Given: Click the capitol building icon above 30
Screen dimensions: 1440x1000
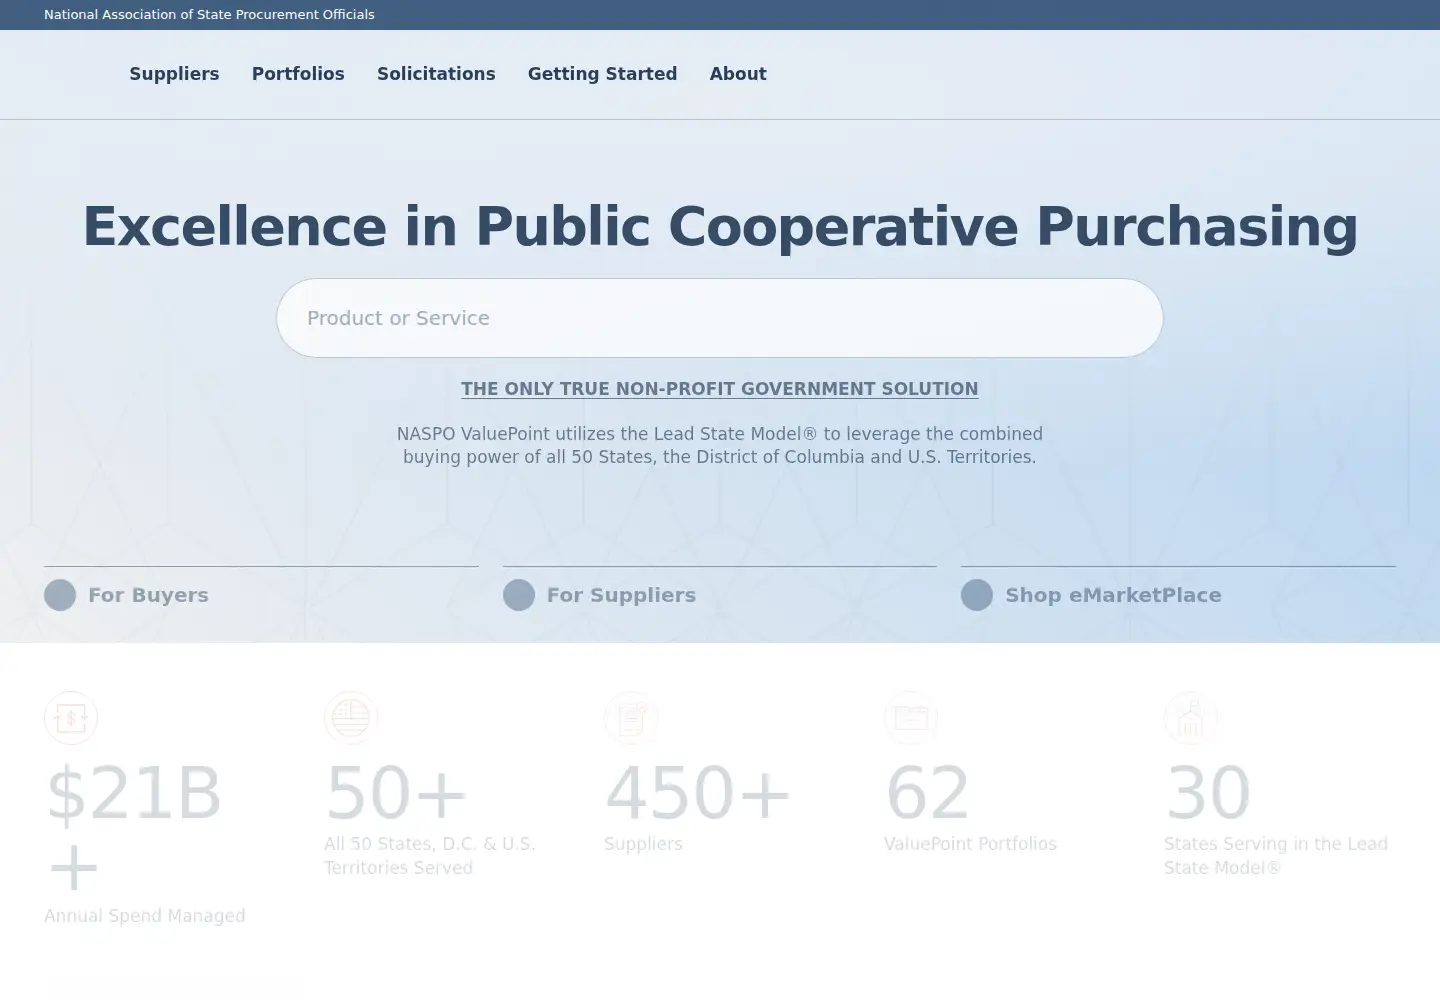Looking at the screenshot, I should click(x=1191, y=718).
